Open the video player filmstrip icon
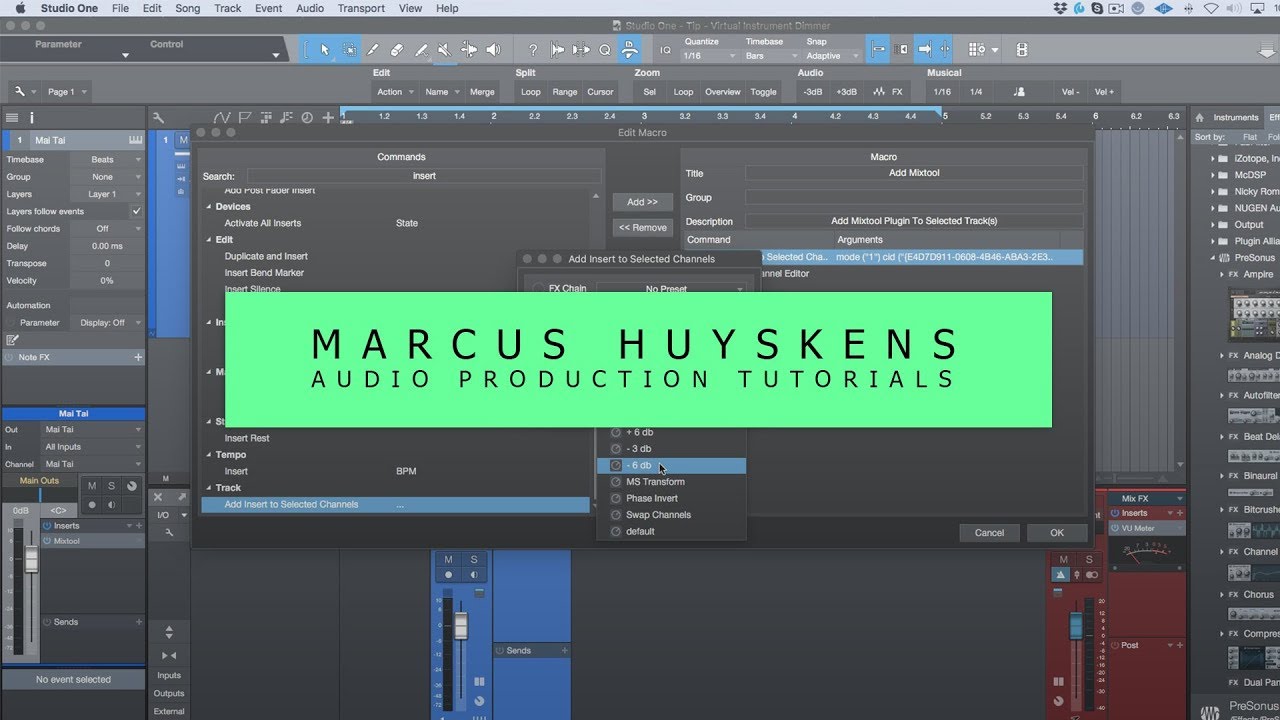This screenshot has width=1280, height=720. [1022, 49]
